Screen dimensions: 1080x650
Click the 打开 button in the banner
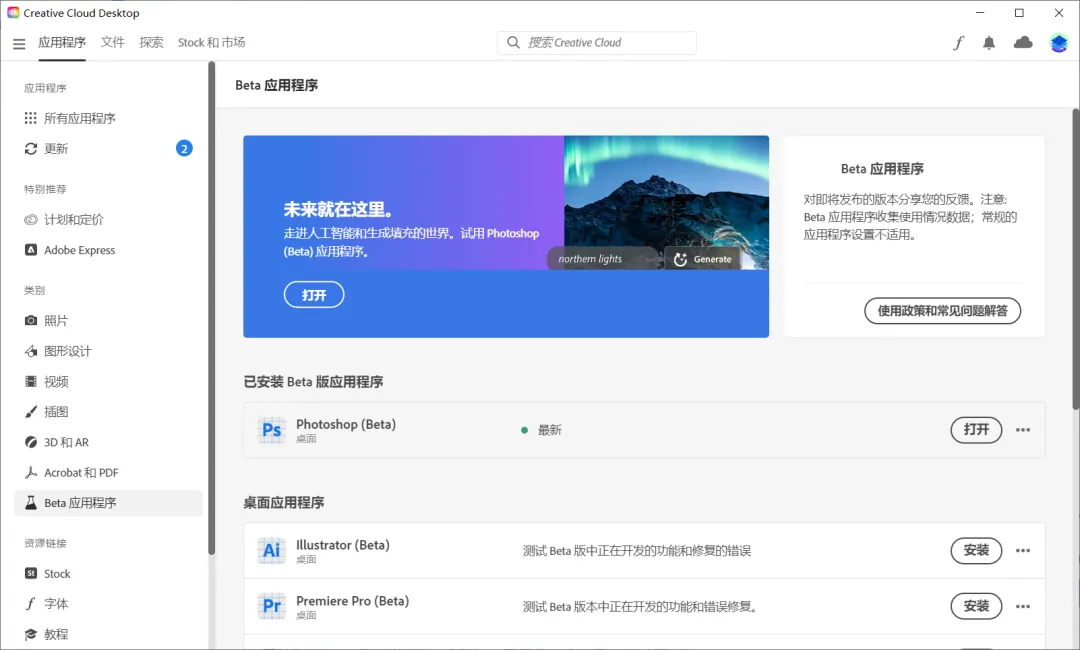[x=314, y=295]
